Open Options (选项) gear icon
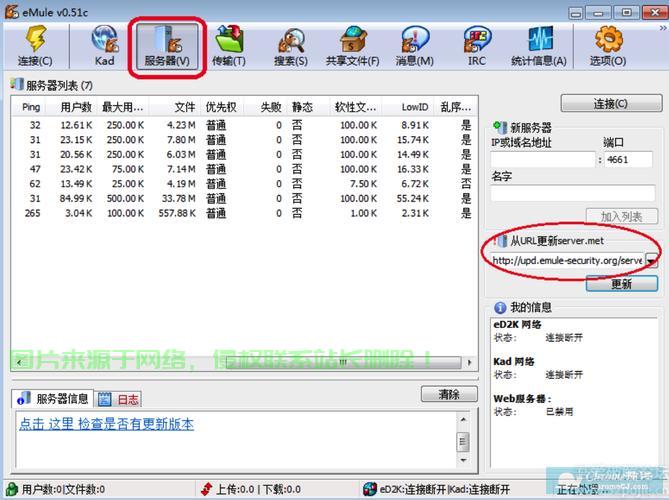Image resolution: width=669 pixels, height=500 pixels. click(x=608, y=46)
